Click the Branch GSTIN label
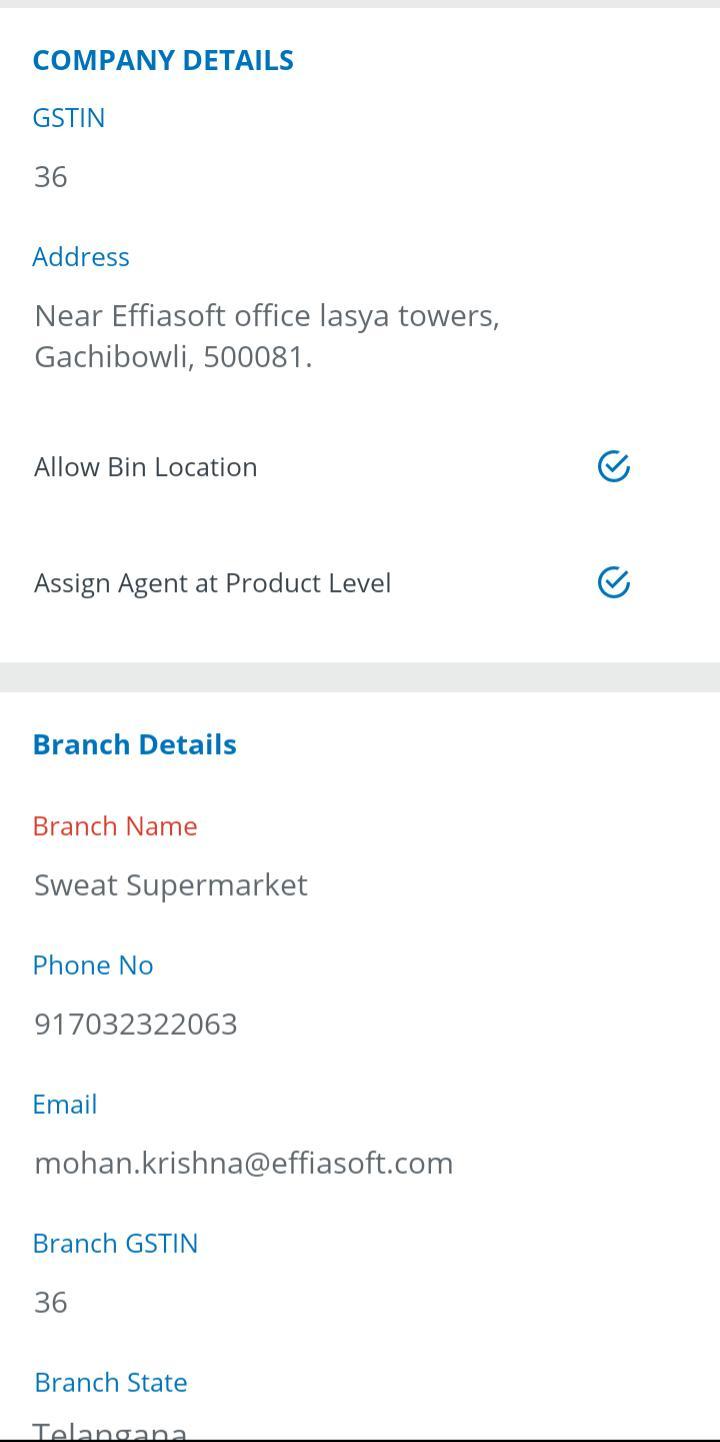Viewport: 720px width, 1442px height. [116, 1243]
